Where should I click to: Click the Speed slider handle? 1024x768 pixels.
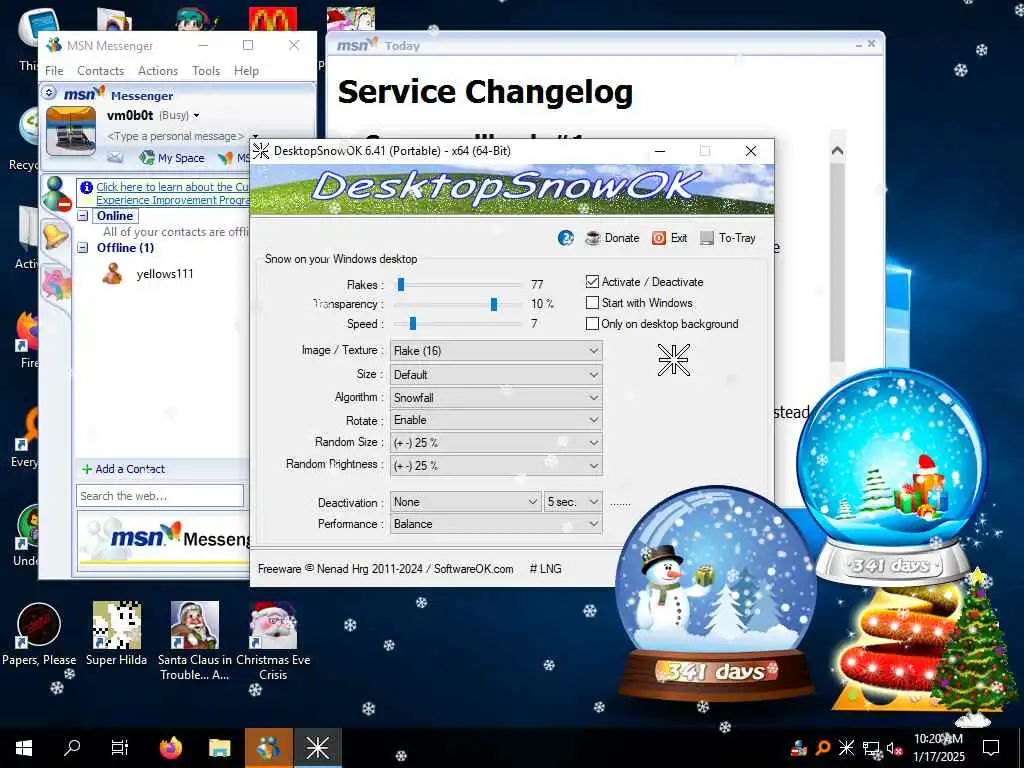(x=413, y=323)
